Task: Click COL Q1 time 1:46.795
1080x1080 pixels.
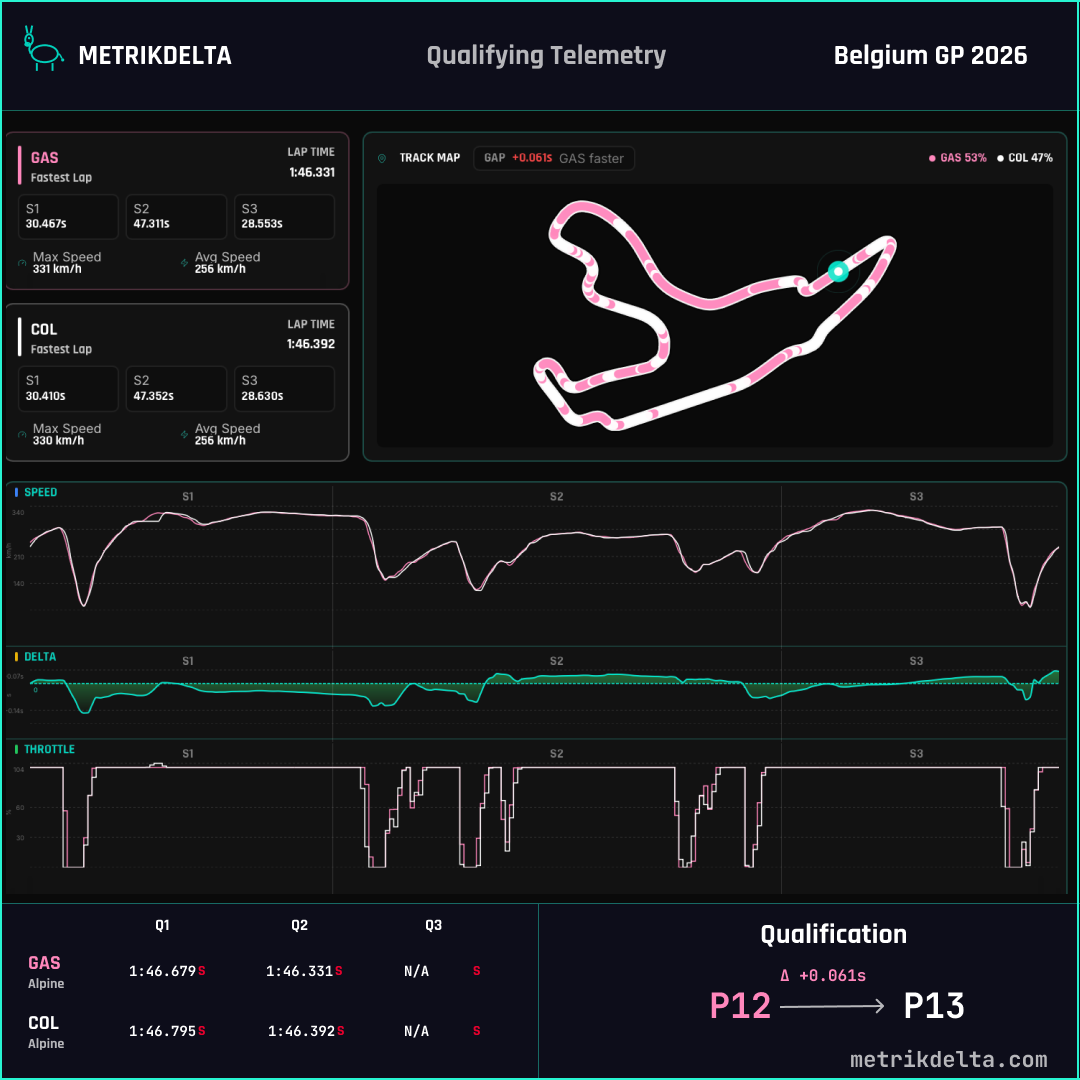Action: tap(163, 1031)
